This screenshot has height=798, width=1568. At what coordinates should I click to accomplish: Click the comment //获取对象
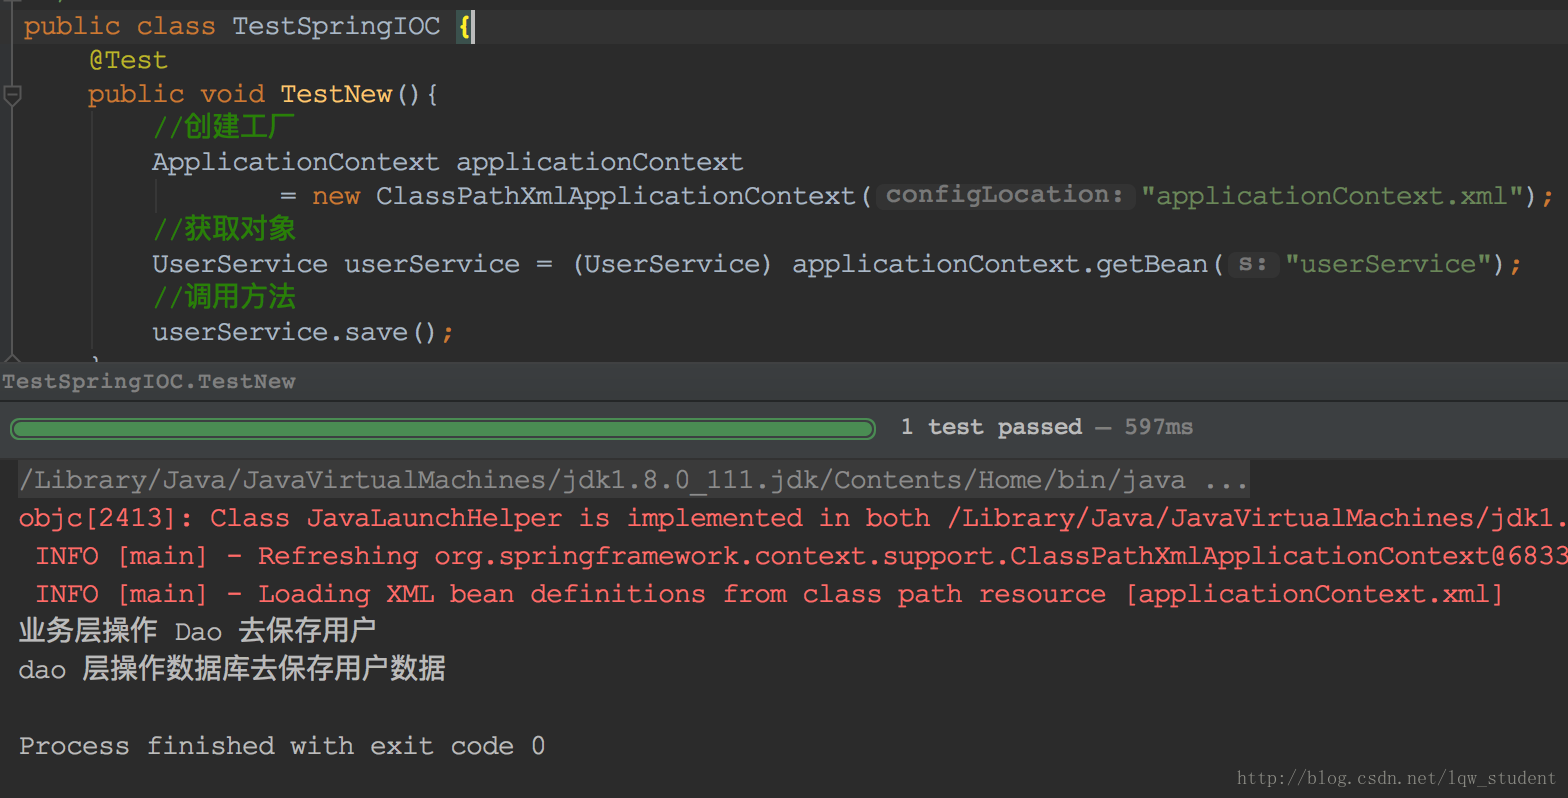224,229
